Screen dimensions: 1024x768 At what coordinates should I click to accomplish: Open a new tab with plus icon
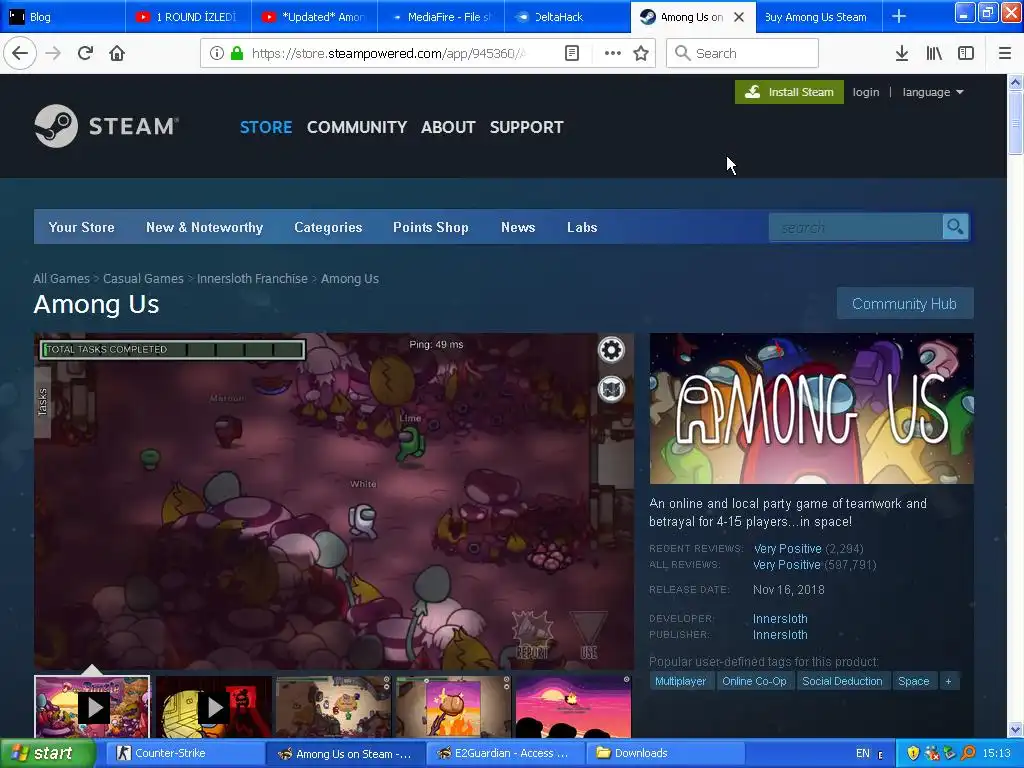tap(899, 16)
